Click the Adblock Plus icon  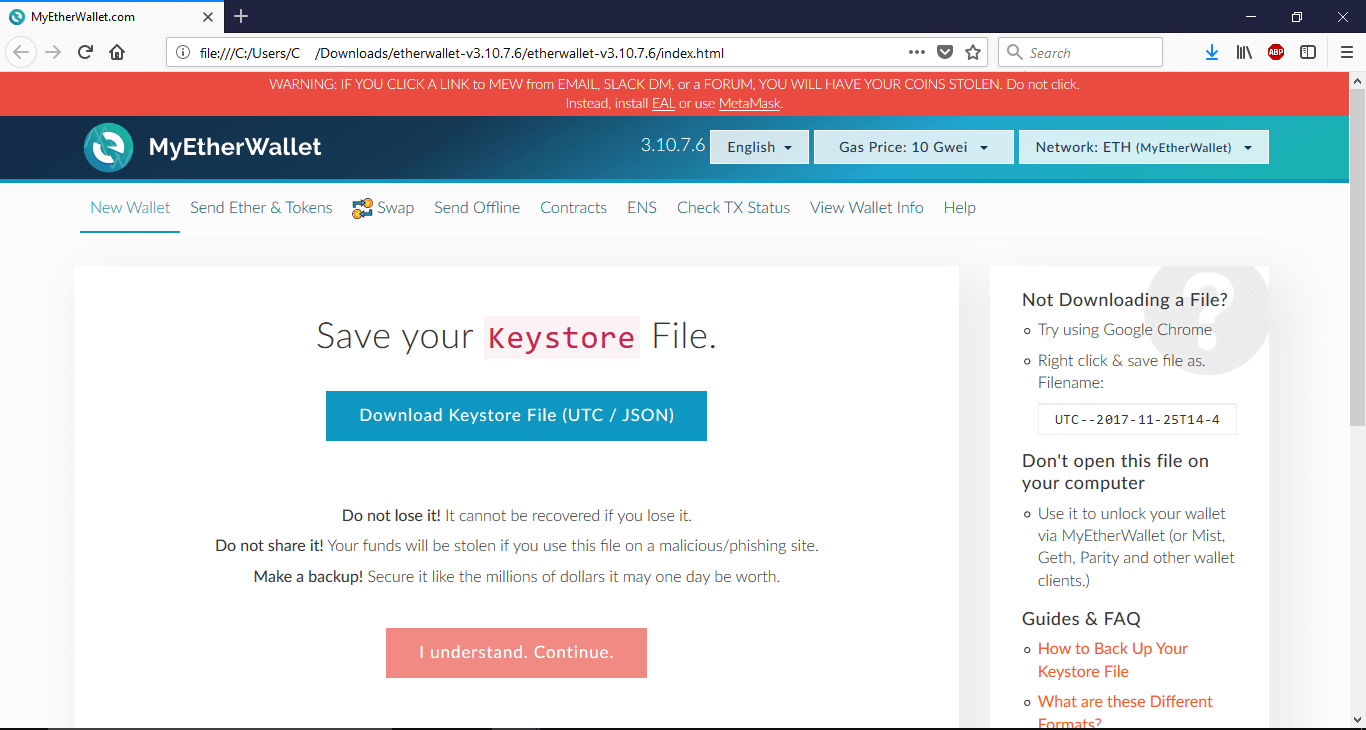(x=1276, y=53)
